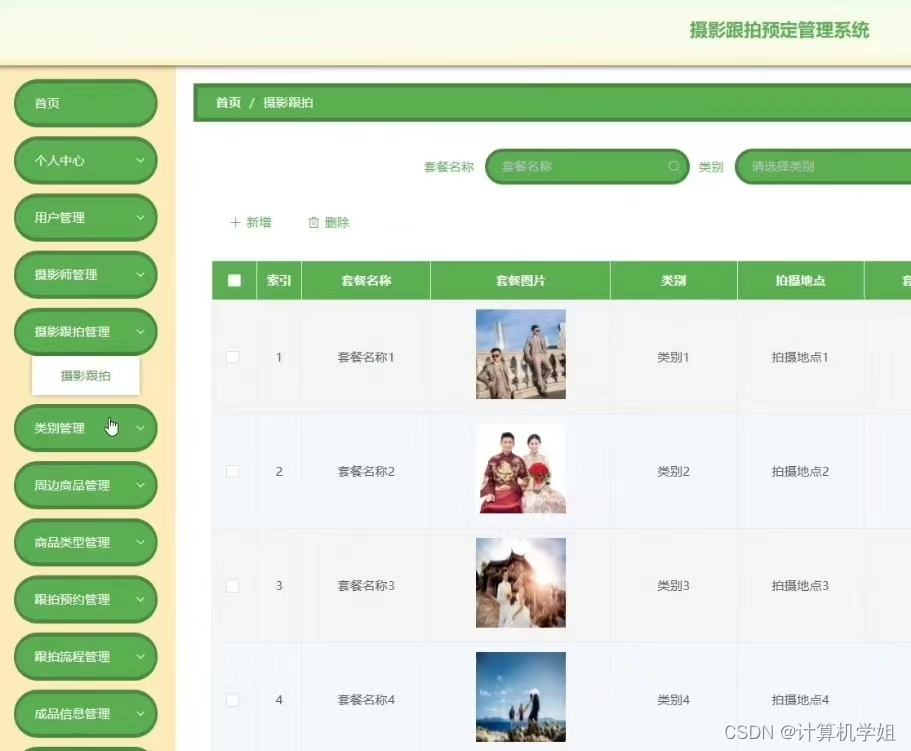Click the plus icon on the 新增 button
Image resolution: width=911 pixels, height=751 pixels.
click(234, 222)
